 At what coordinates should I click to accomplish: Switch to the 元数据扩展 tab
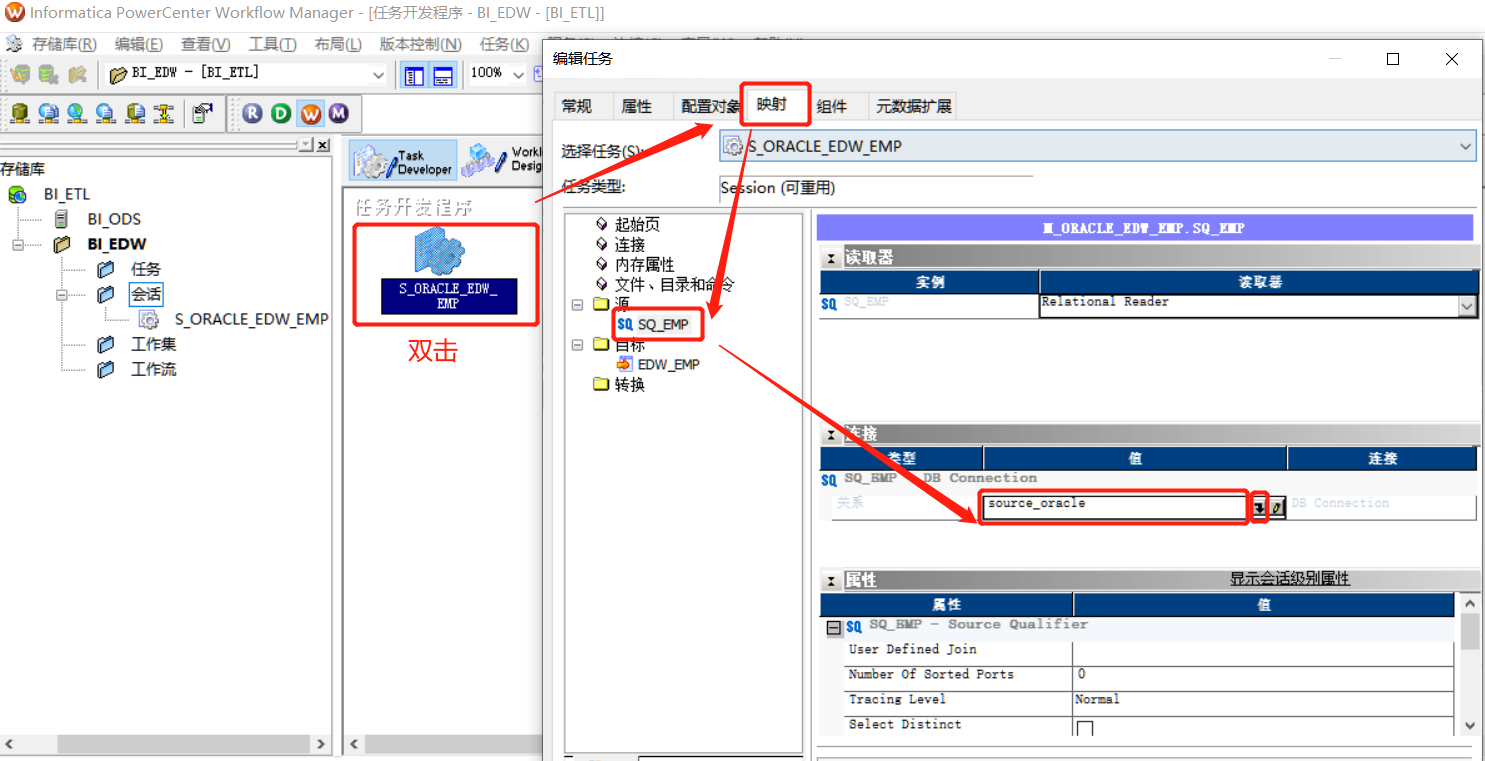click(913, 106)
